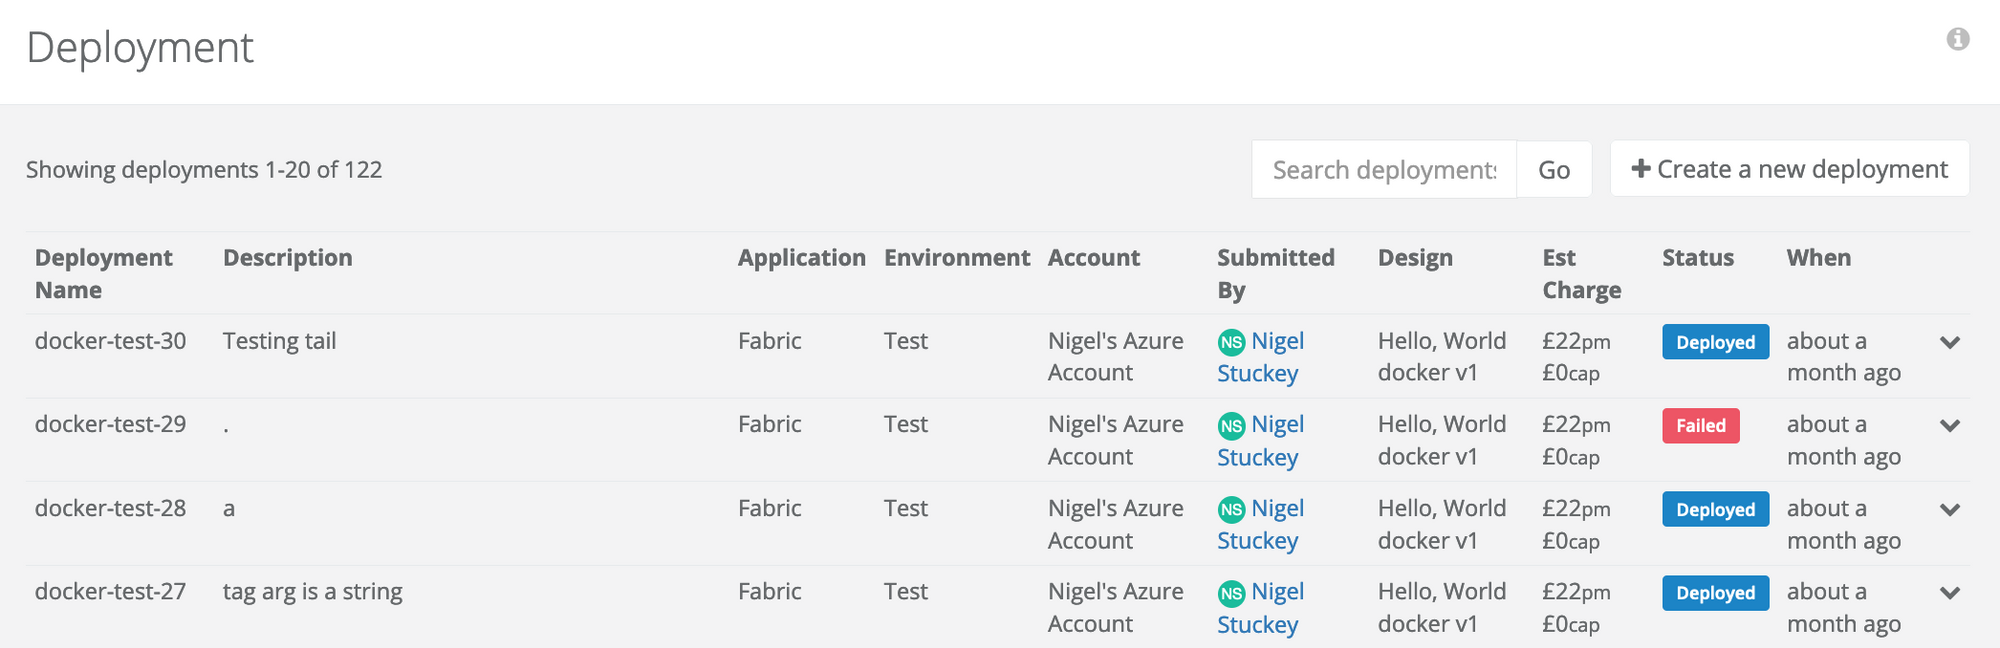Open the docker-test-28 row chevron menu
Viewport: 2000px width, 648px height.
pyautogui.click(x=1949, y=509)
